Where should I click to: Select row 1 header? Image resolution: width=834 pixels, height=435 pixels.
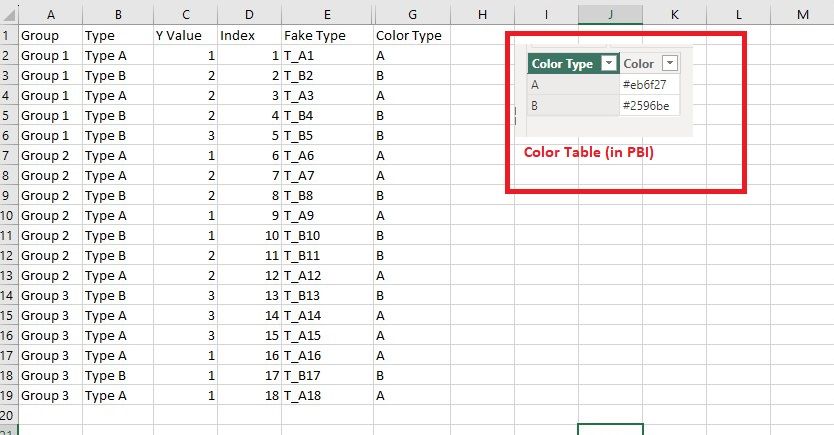point(9,36)
